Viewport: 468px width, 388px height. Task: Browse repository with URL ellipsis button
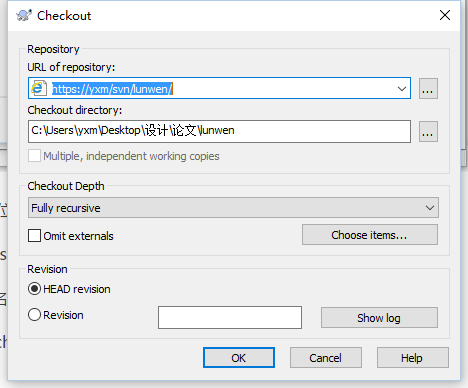(x=428, y=89)
